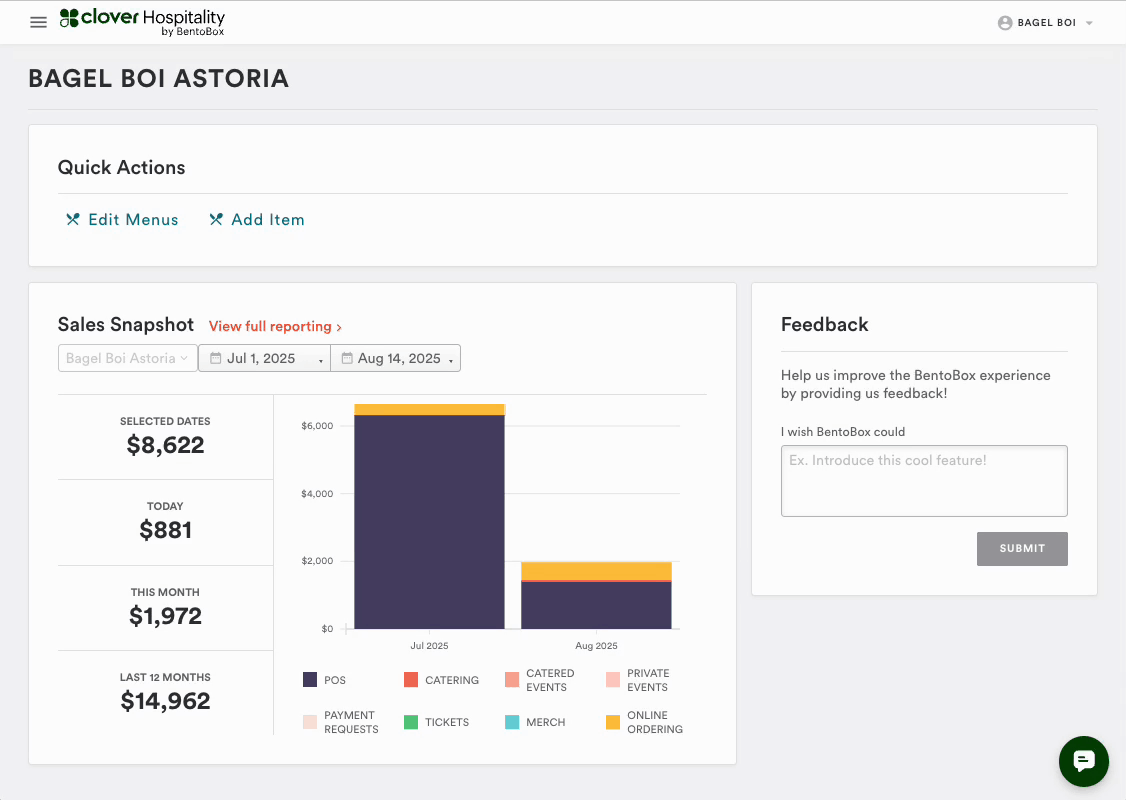Click the Jul 2025 axis label
The height and width of the screenshot is (800, 1126).
[x=429, y=646]
